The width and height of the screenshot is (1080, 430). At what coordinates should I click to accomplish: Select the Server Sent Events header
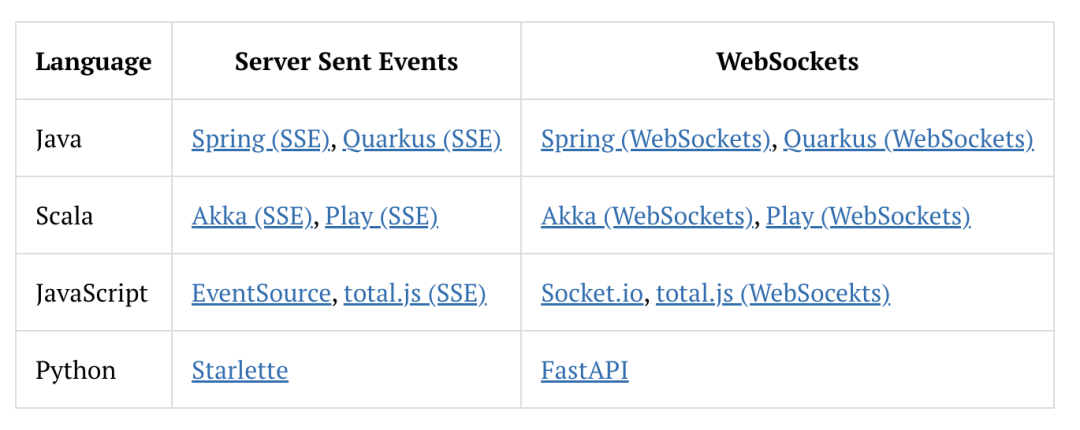coord(346,62)
